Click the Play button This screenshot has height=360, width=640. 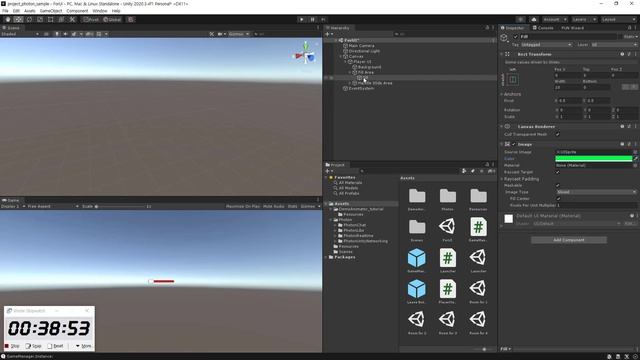tap(302, 20)
